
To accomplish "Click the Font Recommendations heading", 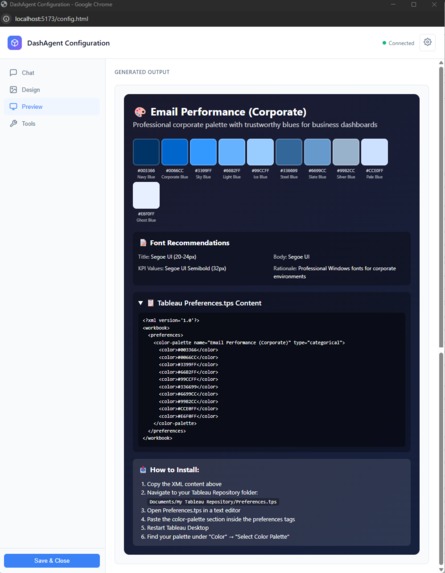I will [x=190, y=243].
